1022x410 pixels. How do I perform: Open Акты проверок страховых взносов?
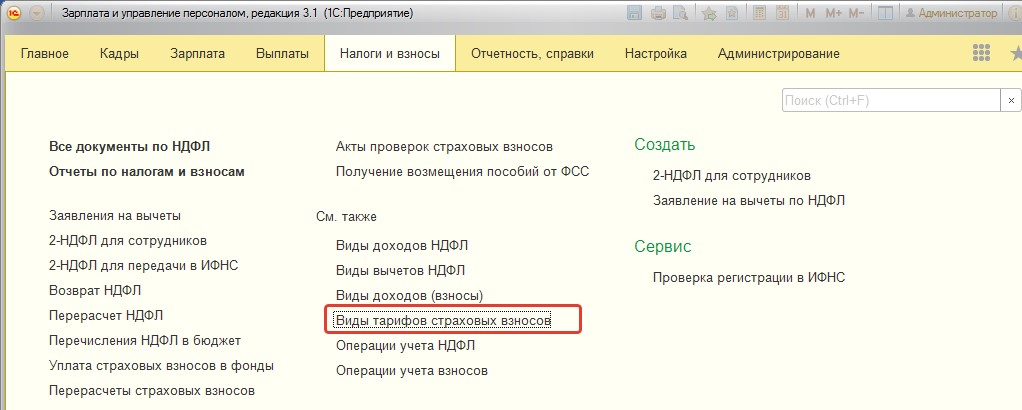click(444, 147)
